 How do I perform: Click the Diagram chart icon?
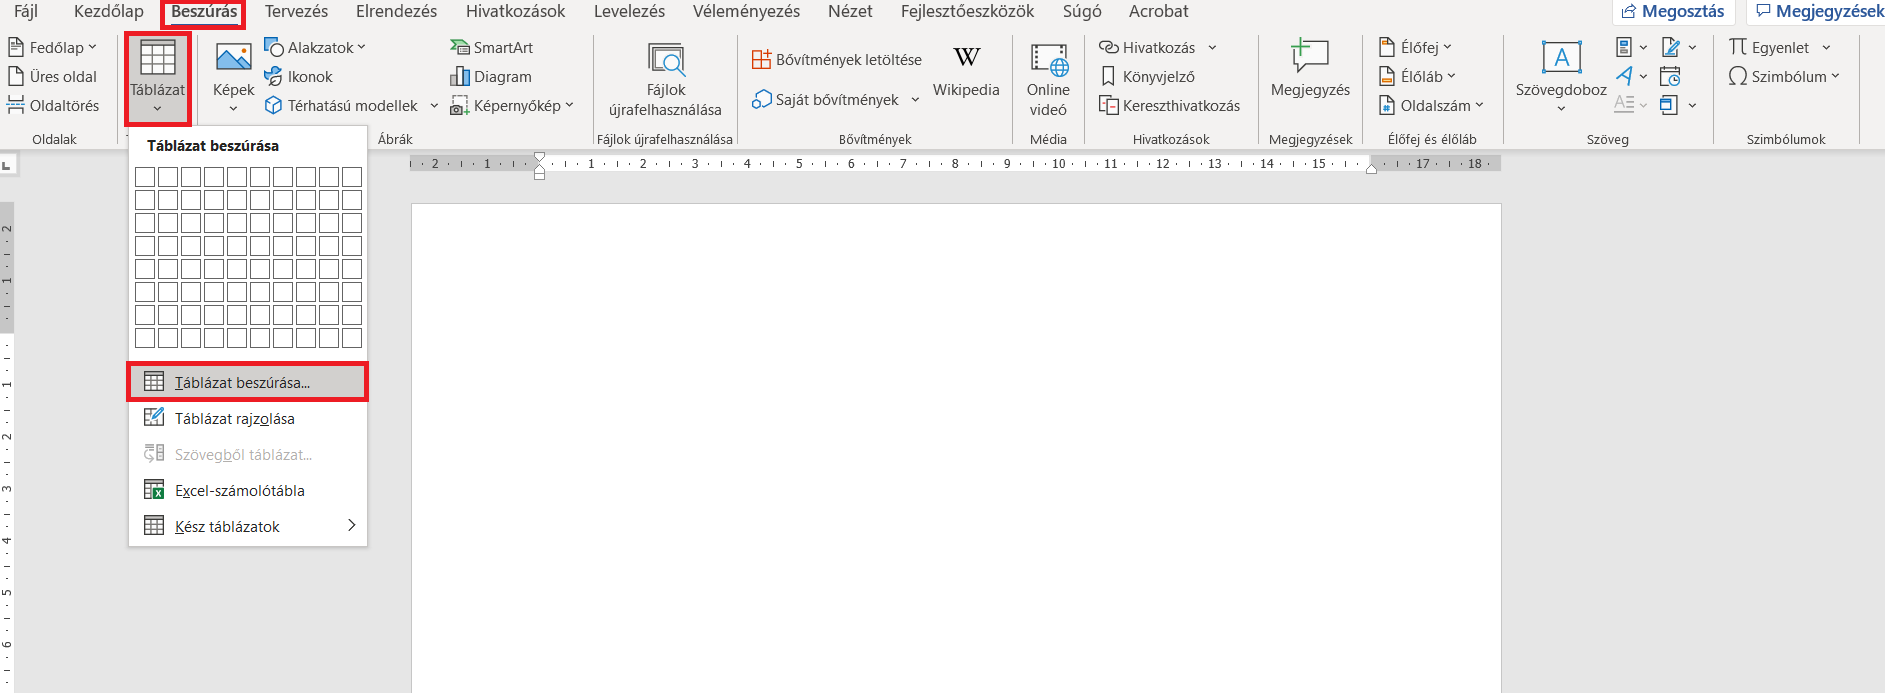491,77
